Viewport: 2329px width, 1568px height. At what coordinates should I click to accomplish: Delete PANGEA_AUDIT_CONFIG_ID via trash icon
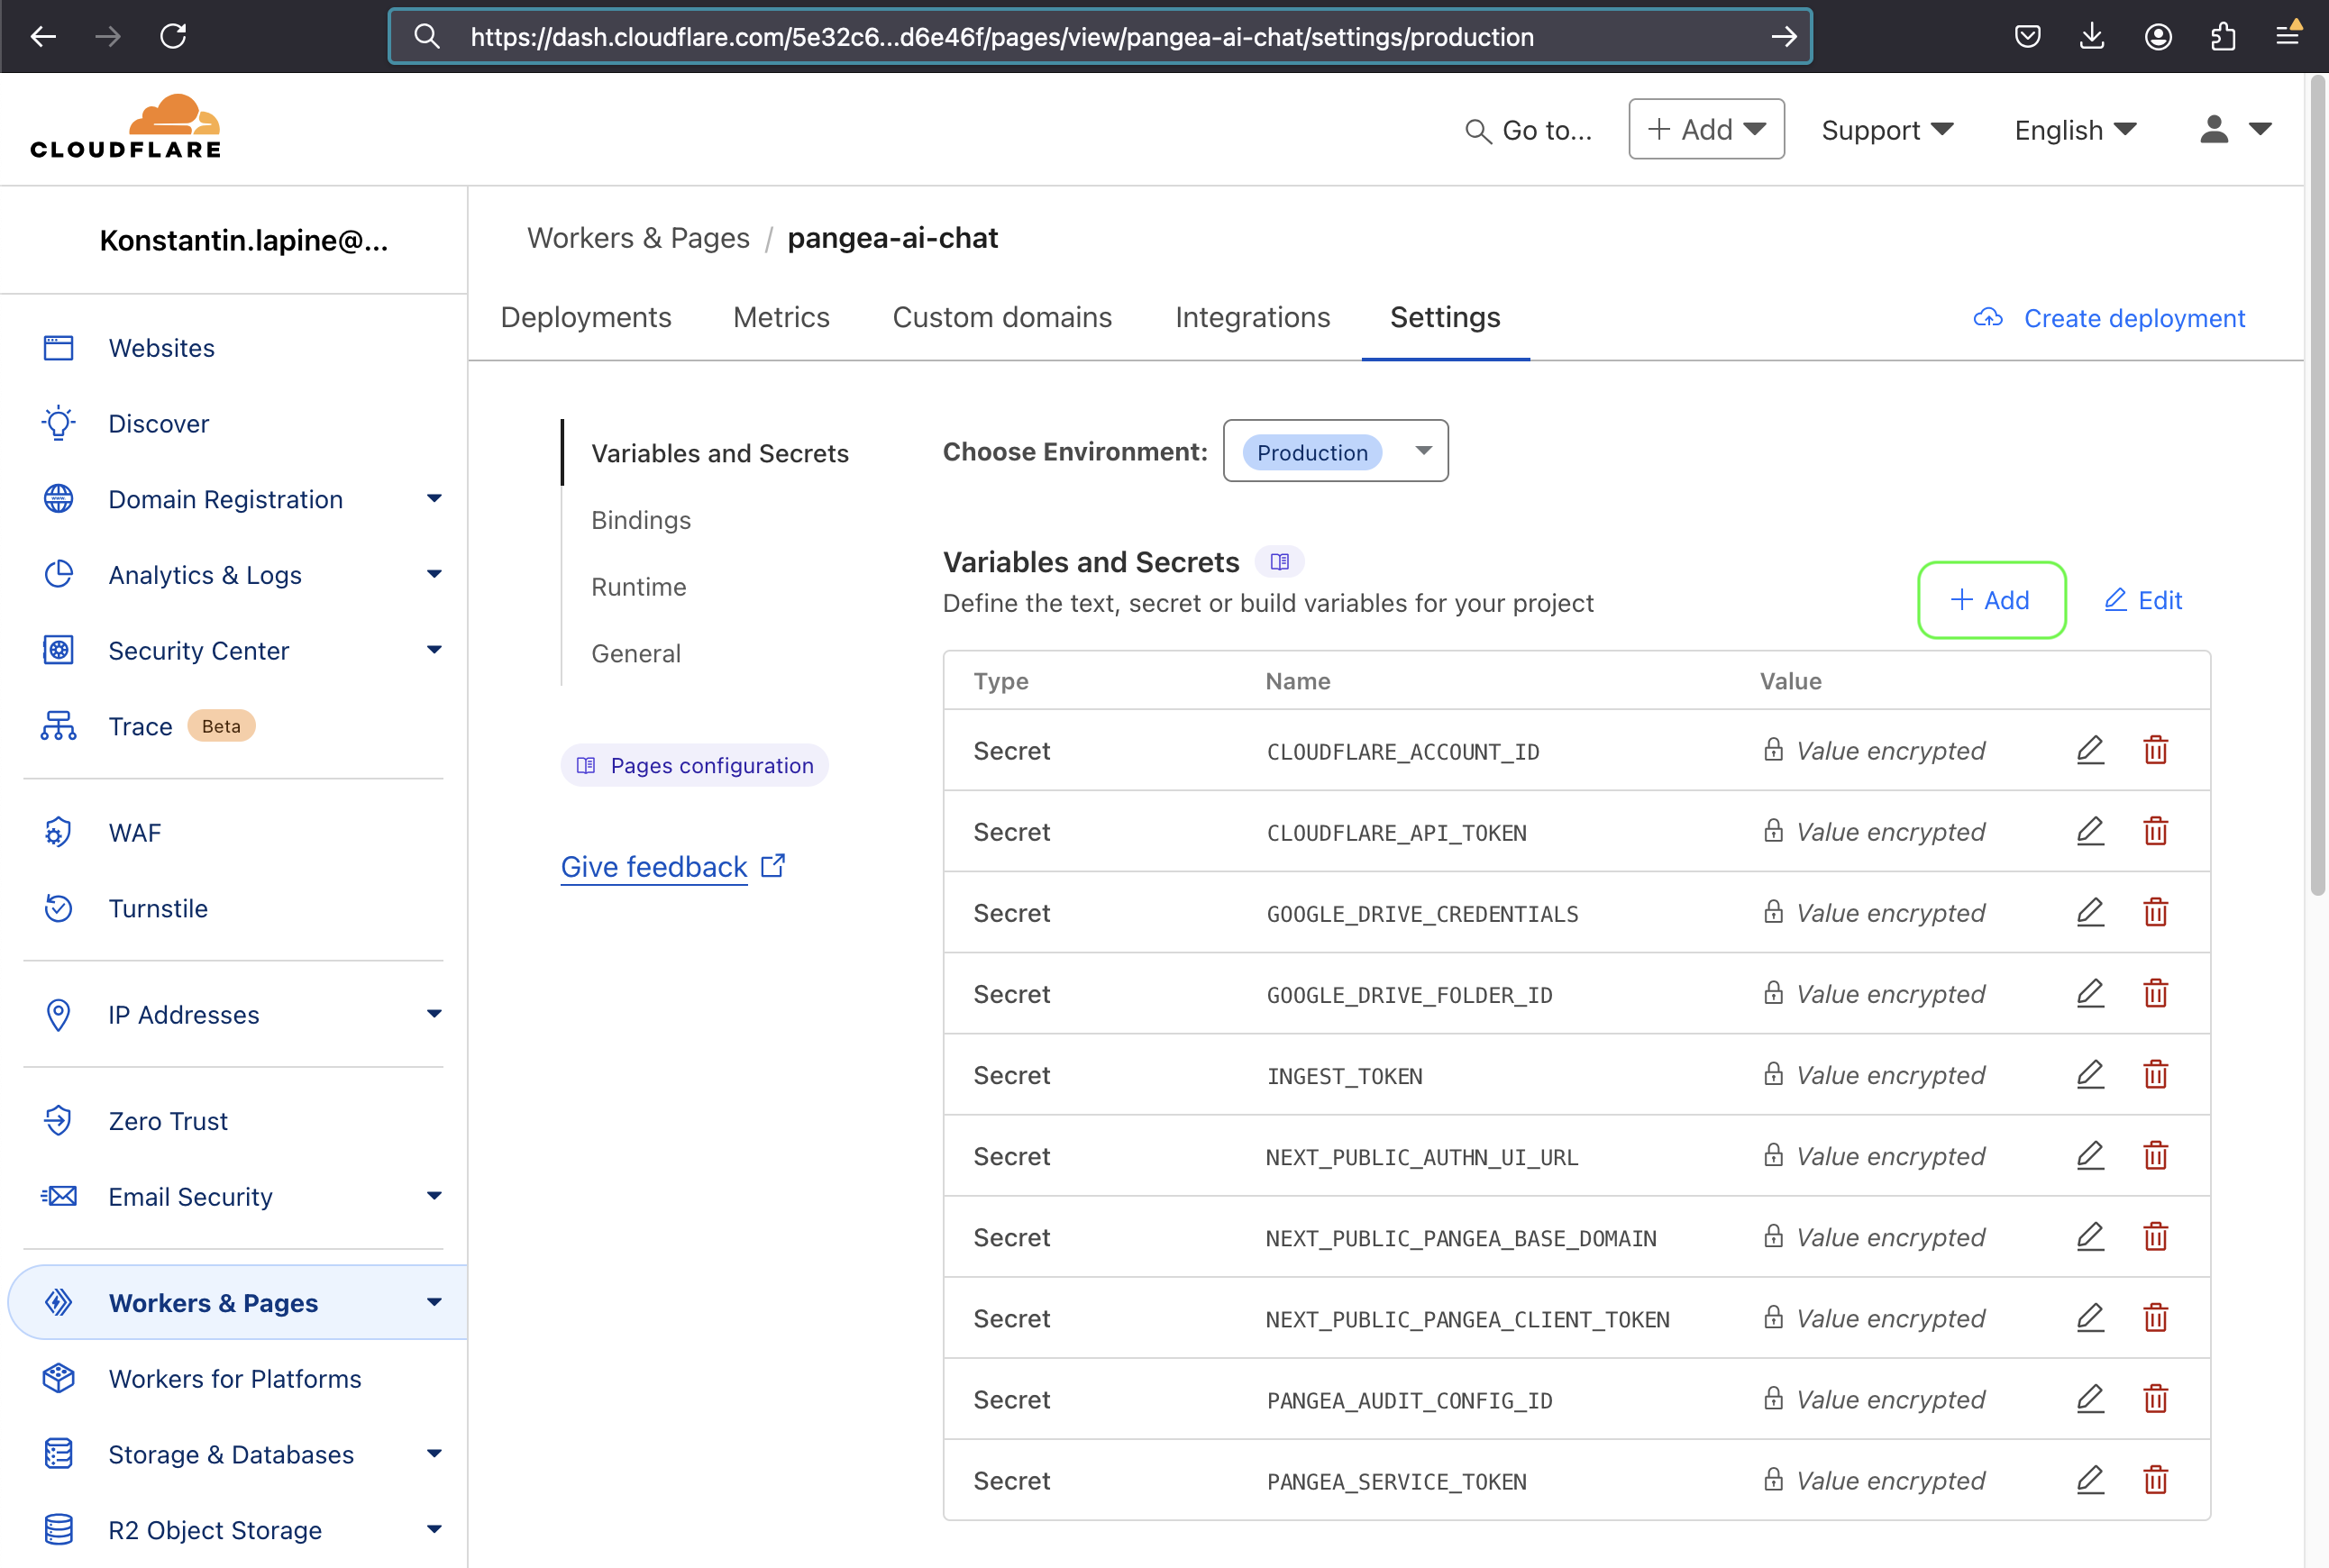tap(2155, 1399)
